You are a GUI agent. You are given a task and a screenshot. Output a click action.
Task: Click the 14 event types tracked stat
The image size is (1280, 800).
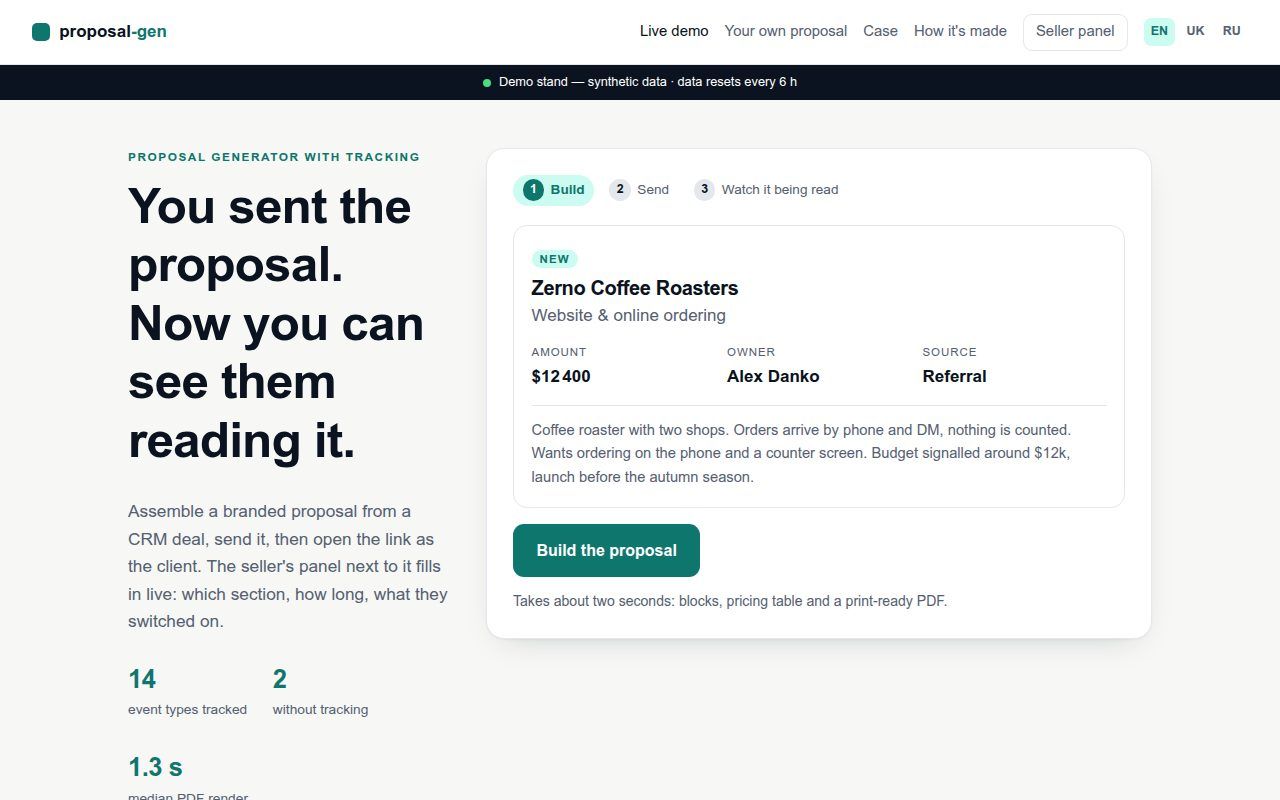187,692
